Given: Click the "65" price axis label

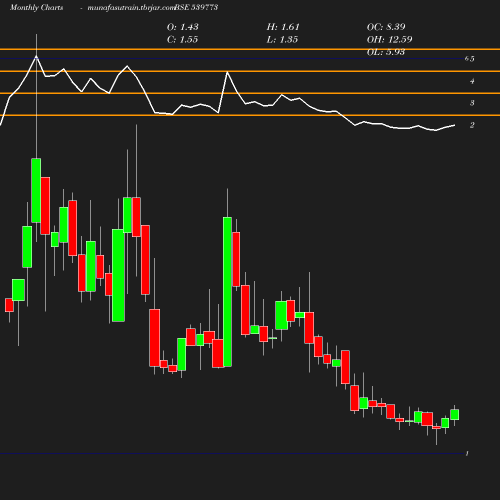Looking at the screenshot, I should pos(469,59).
